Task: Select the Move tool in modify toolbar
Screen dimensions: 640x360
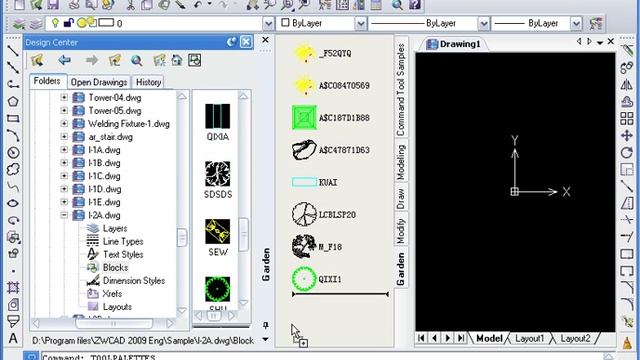Action: point(627,135)
